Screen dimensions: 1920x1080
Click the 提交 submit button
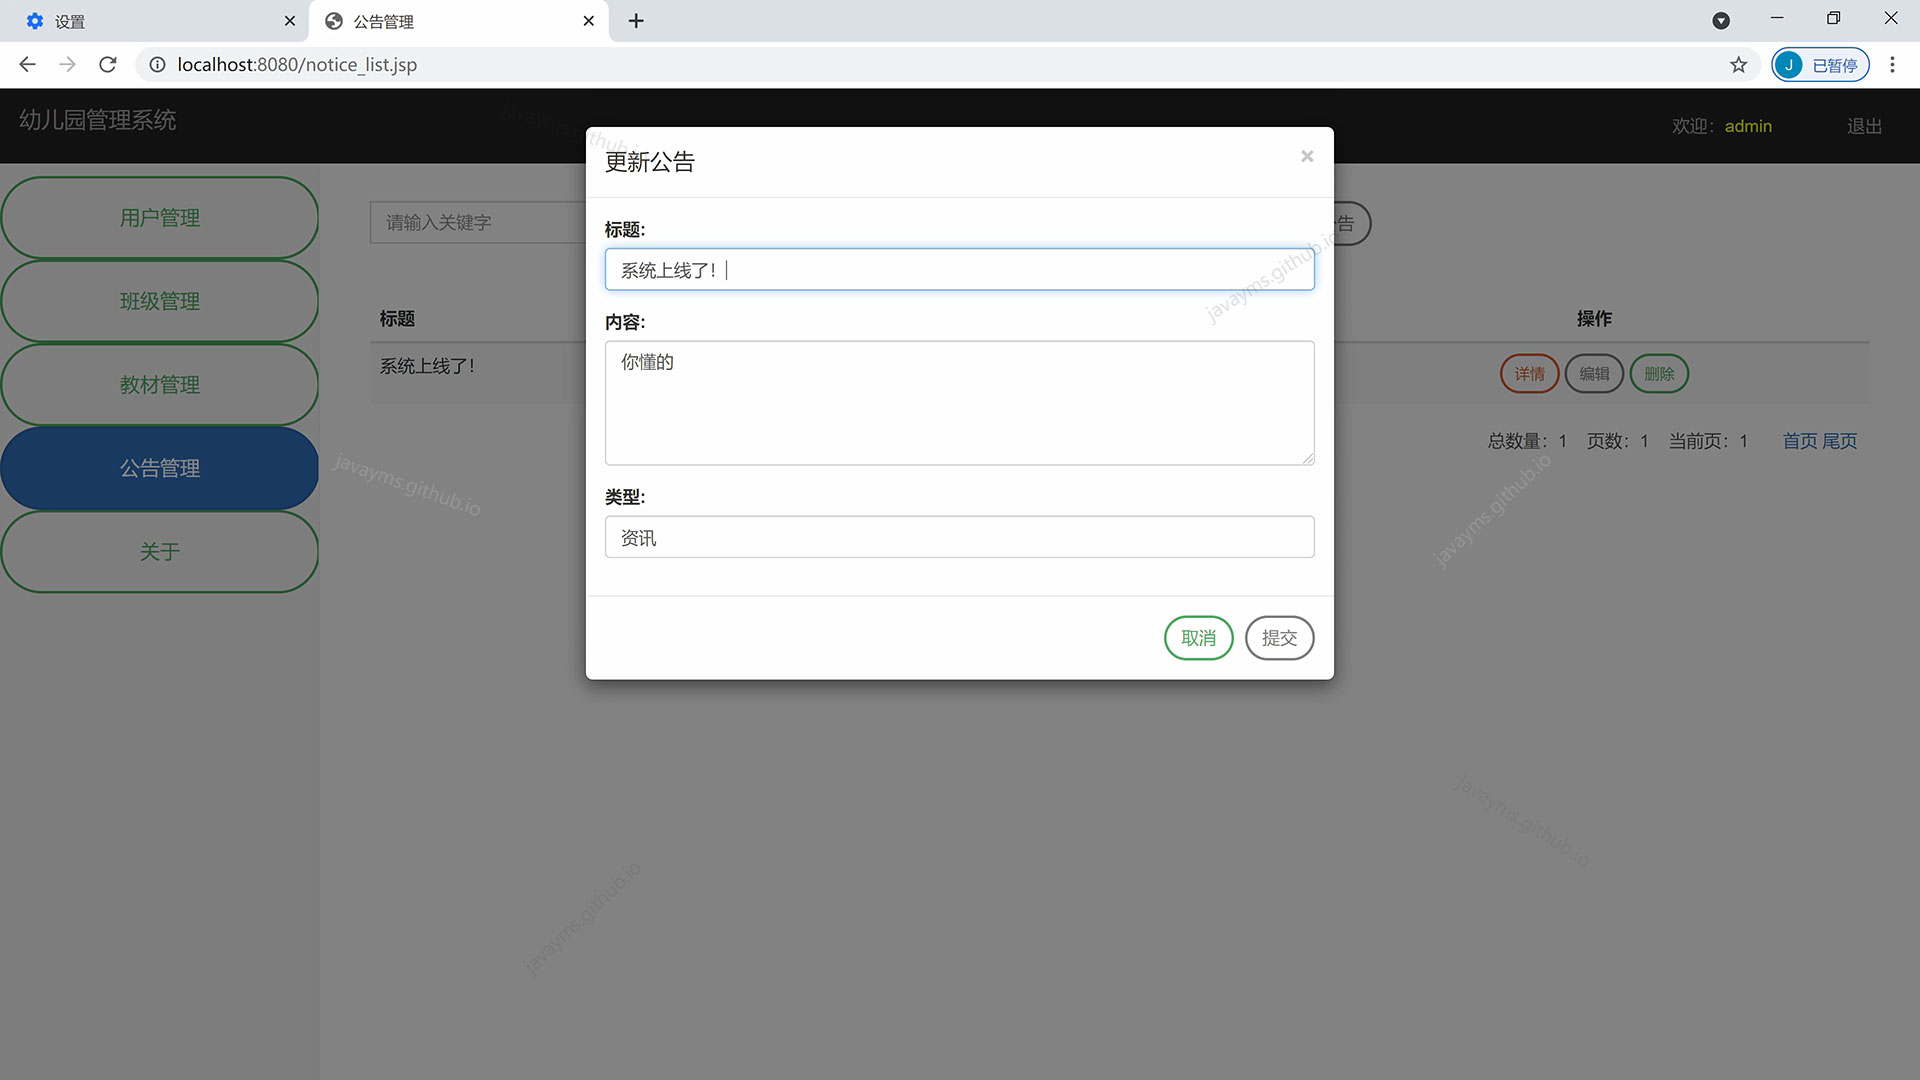click(1279, 638)
